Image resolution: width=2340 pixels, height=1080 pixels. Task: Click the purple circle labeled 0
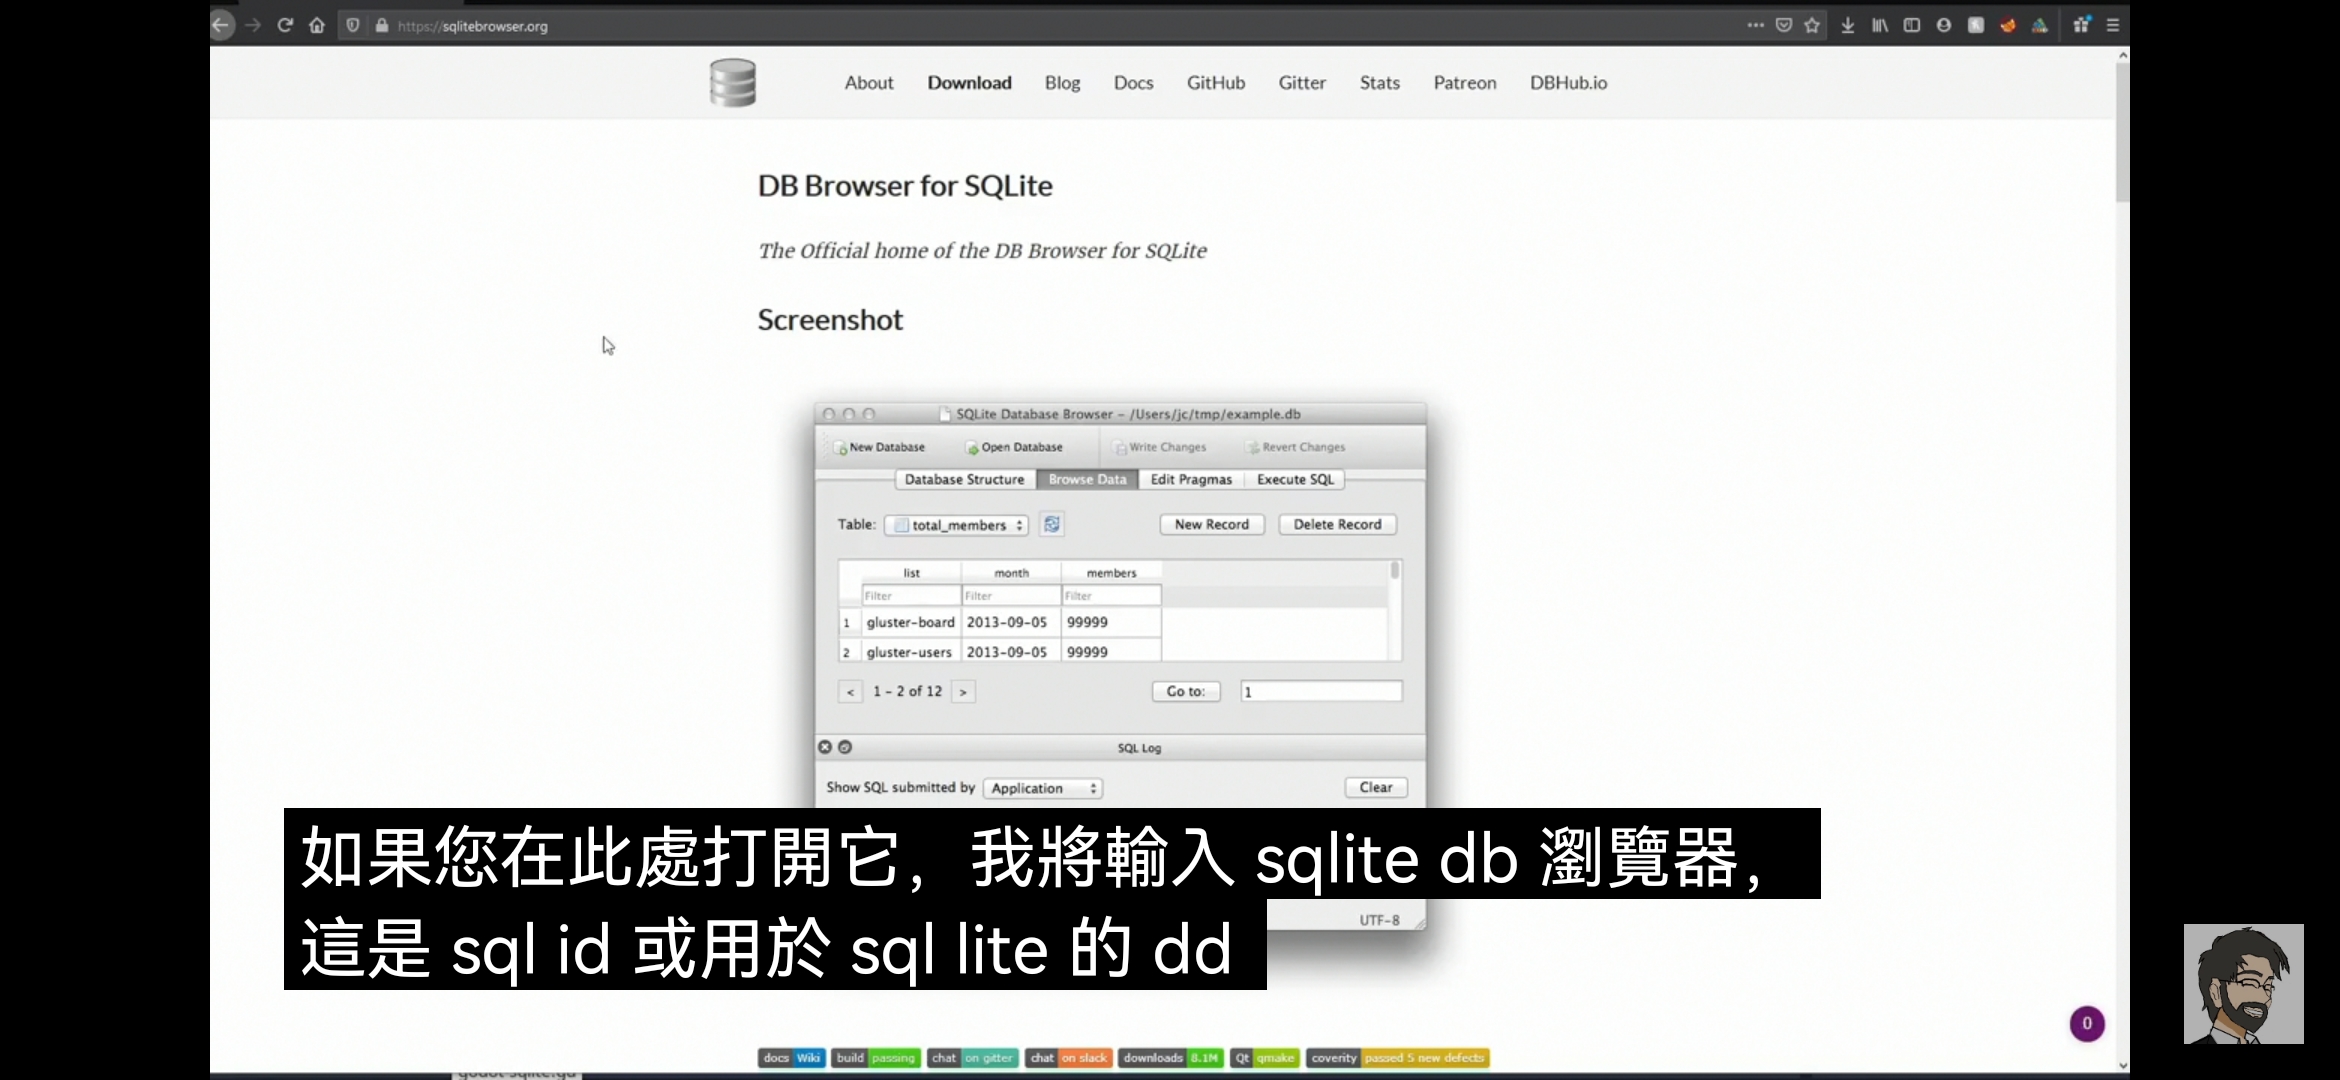coord(2087,1023)
